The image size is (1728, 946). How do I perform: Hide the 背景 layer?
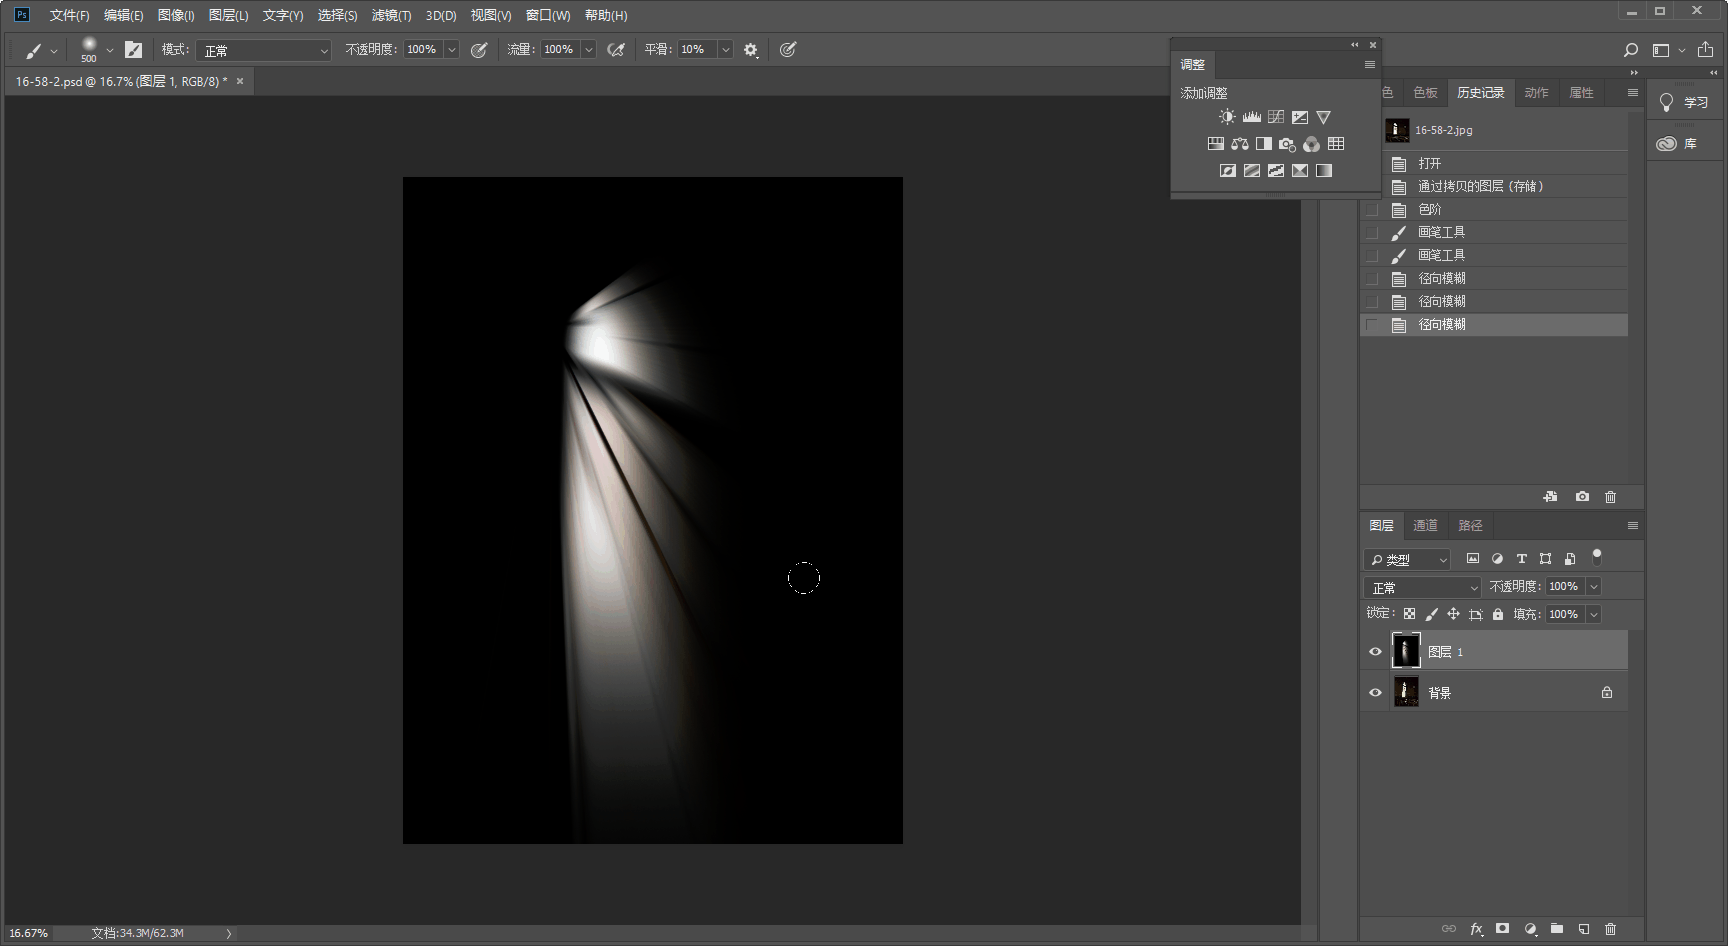pyautogui.click(x=1375, y=693)
